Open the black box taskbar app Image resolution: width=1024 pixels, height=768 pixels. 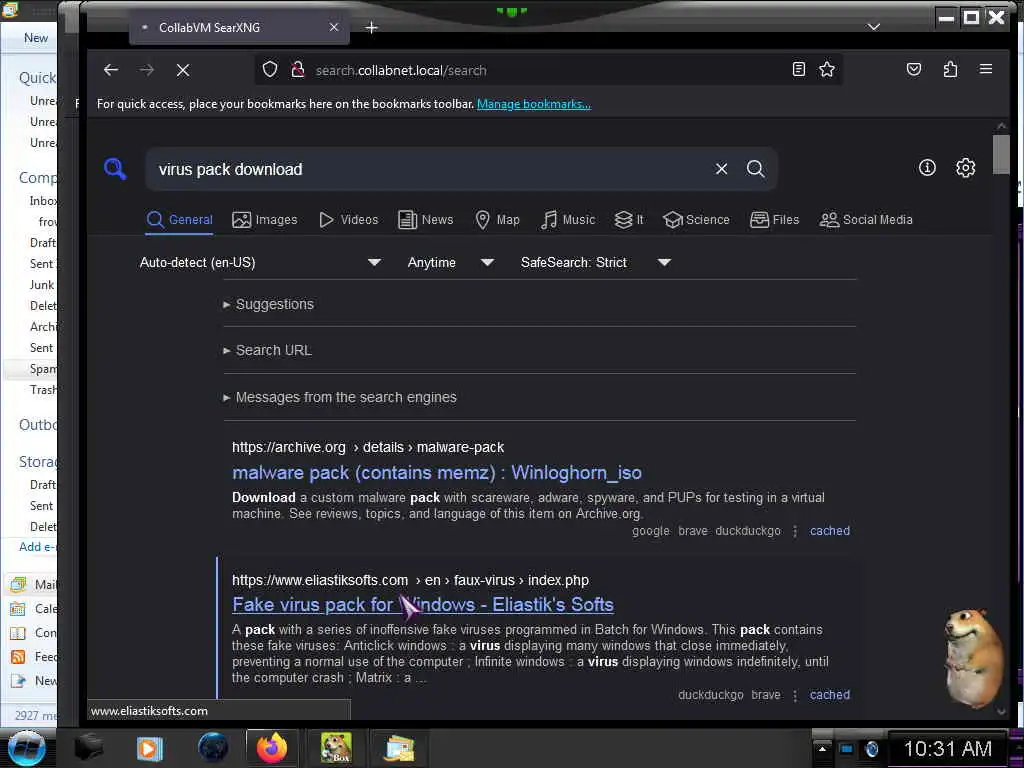click(89, 748)
